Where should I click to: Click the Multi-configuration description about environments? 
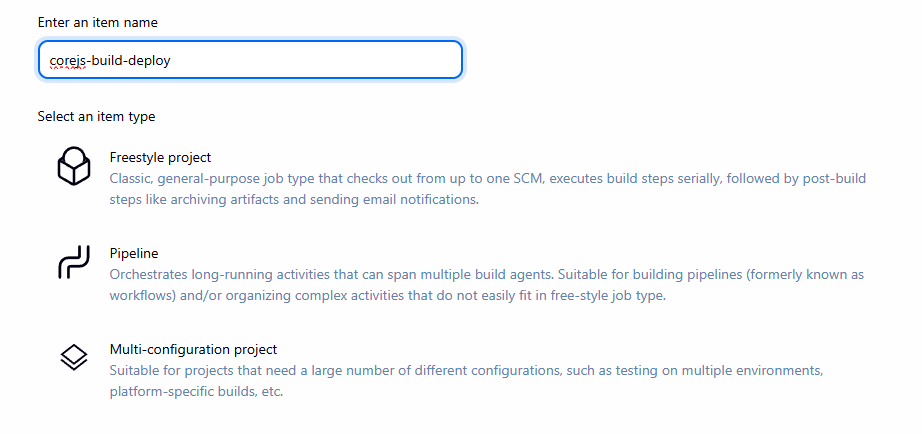point(466,371)
